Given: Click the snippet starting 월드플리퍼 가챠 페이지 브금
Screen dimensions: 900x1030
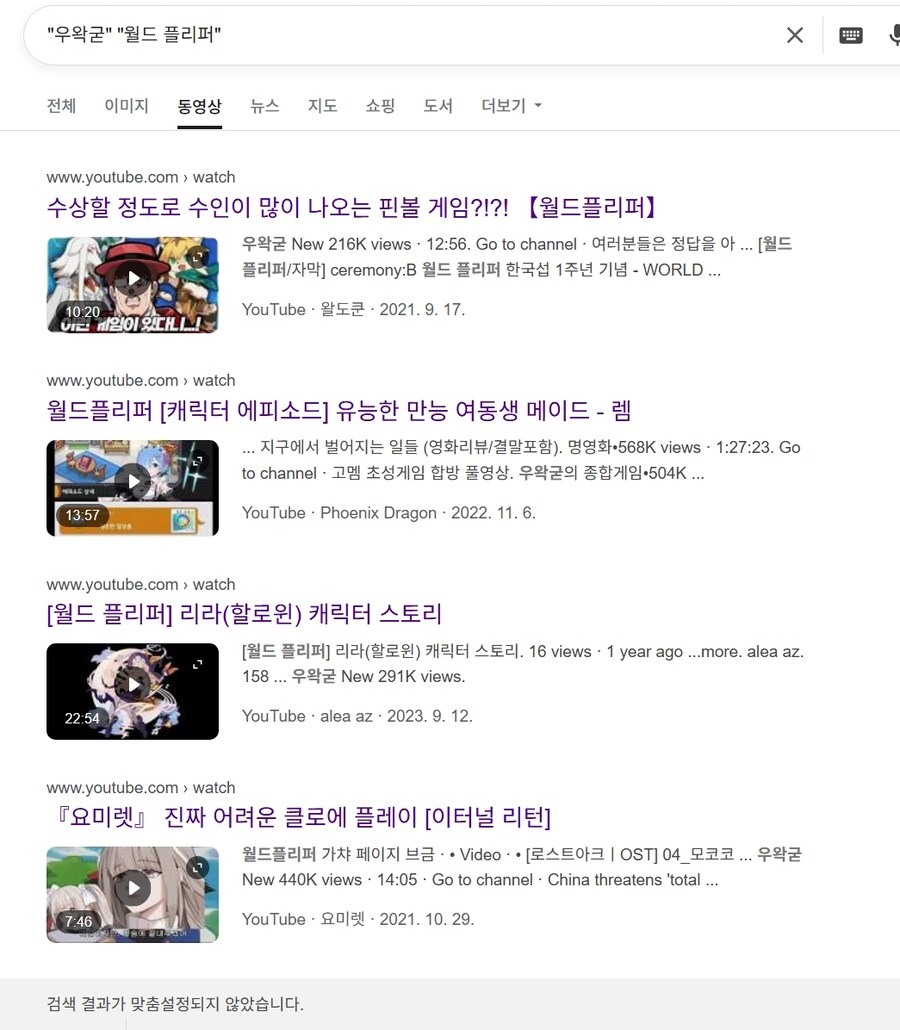Looking at the screenshot, I should [522, 866].
